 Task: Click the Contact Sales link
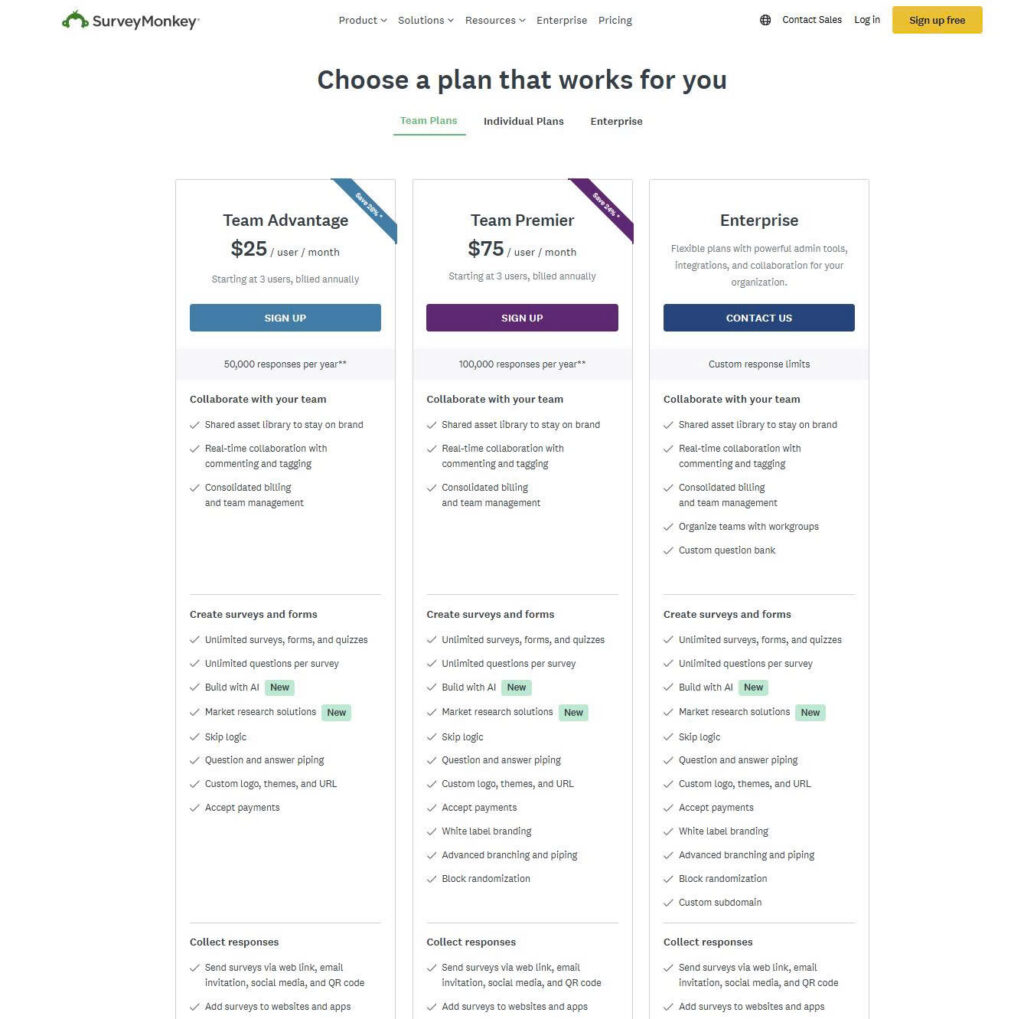click(x=811, y=19)
